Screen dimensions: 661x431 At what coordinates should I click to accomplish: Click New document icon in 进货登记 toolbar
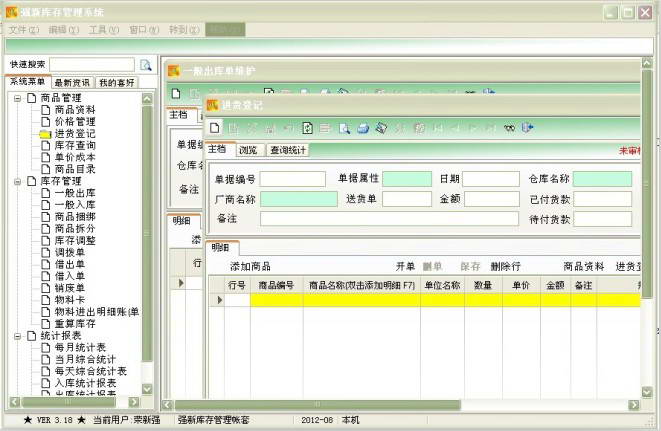pyautogui.click(x=215, y=128)
